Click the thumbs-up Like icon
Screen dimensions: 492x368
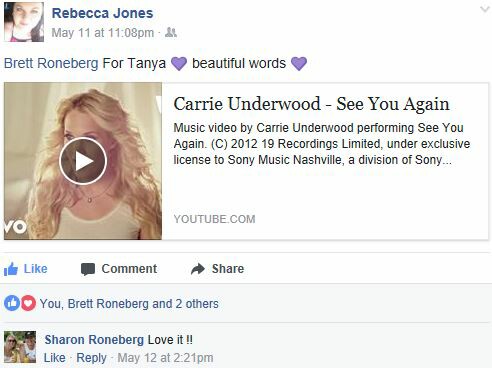click(x=11, y=269)
